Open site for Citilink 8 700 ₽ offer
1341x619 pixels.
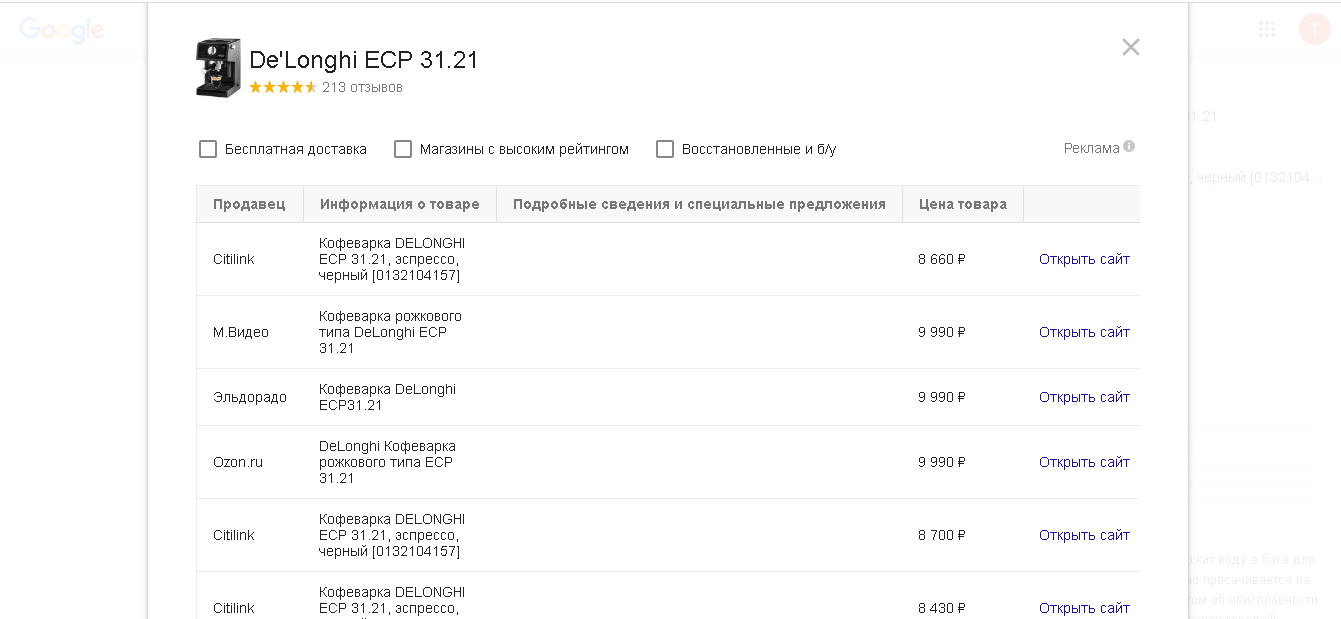coord(1084,535)
